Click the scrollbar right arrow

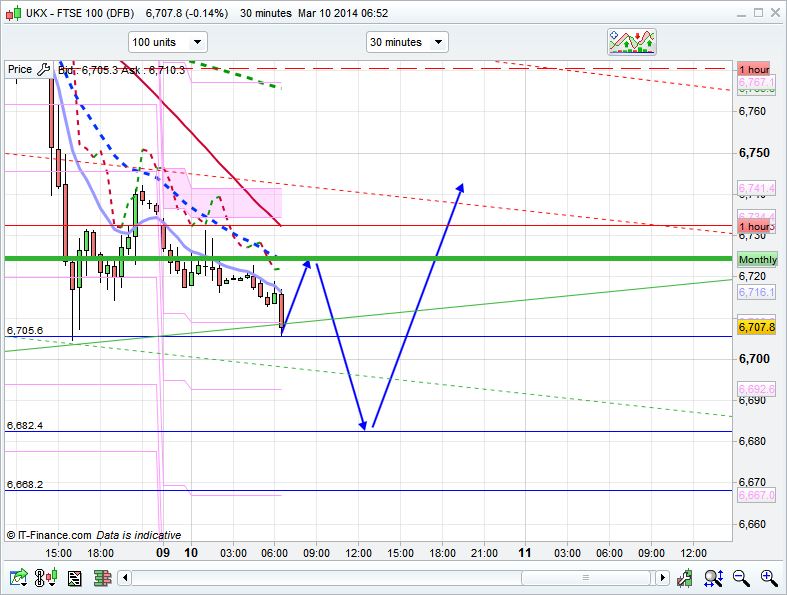click(x=661, y=577)
